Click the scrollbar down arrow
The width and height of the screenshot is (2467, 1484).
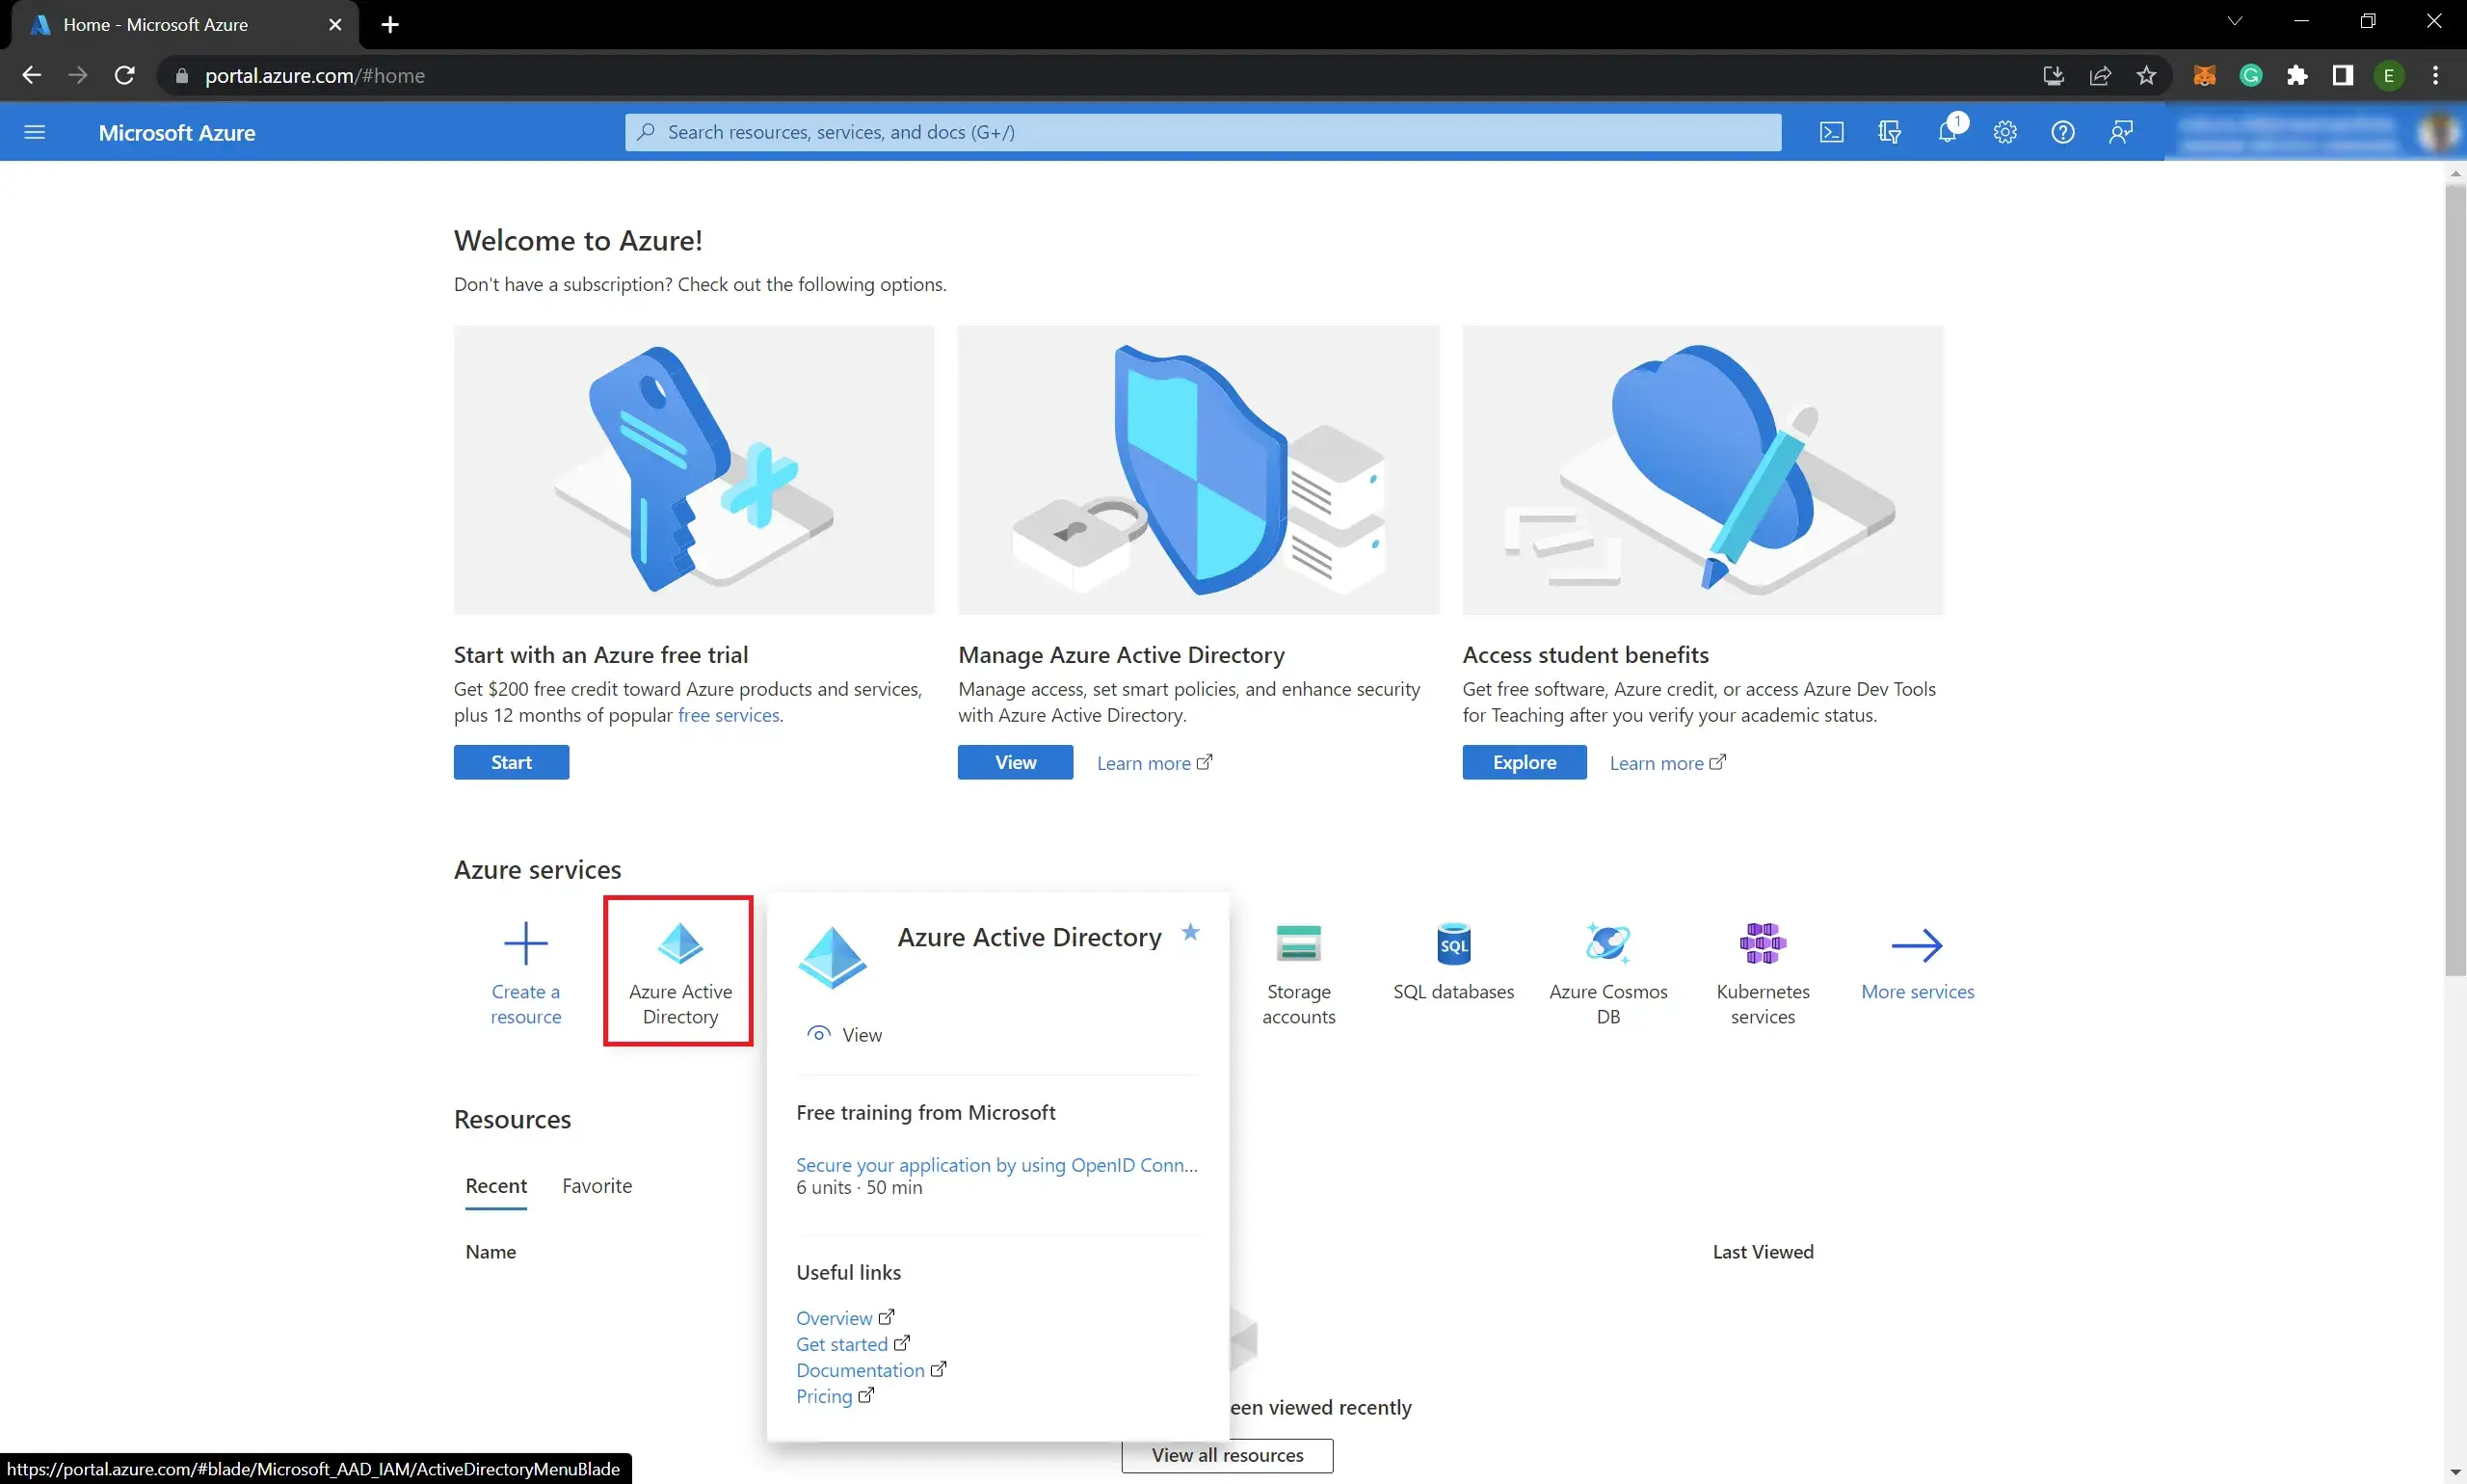[x=2455, y=1474]
